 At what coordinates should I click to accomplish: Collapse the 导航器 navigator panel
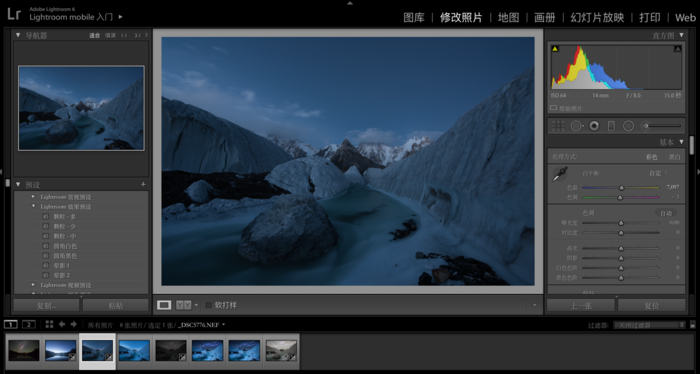coord(18,35)
